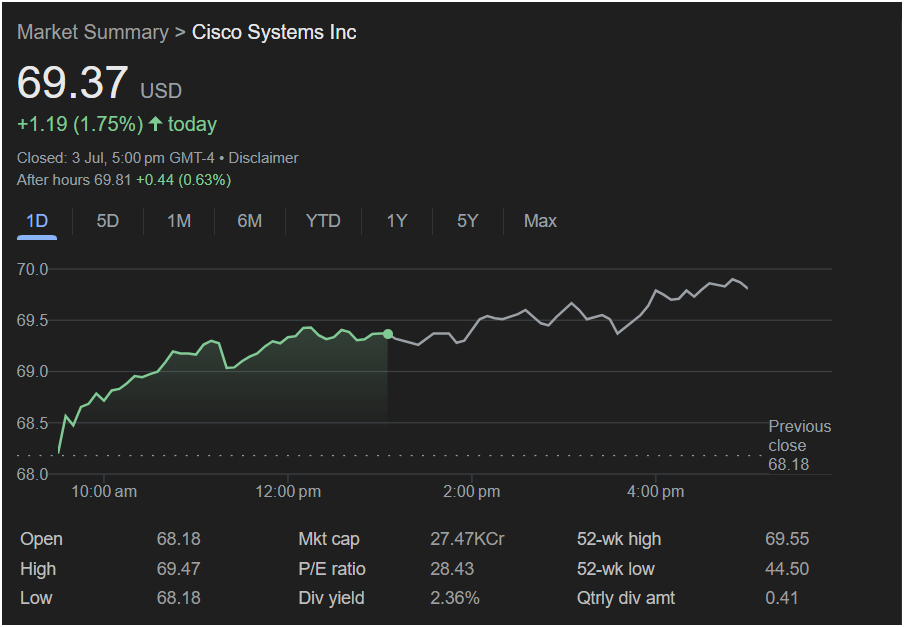Screen dimensions: 904x627
Task: Click the 52-wk high value 69.55
Action: pos(787,539)
